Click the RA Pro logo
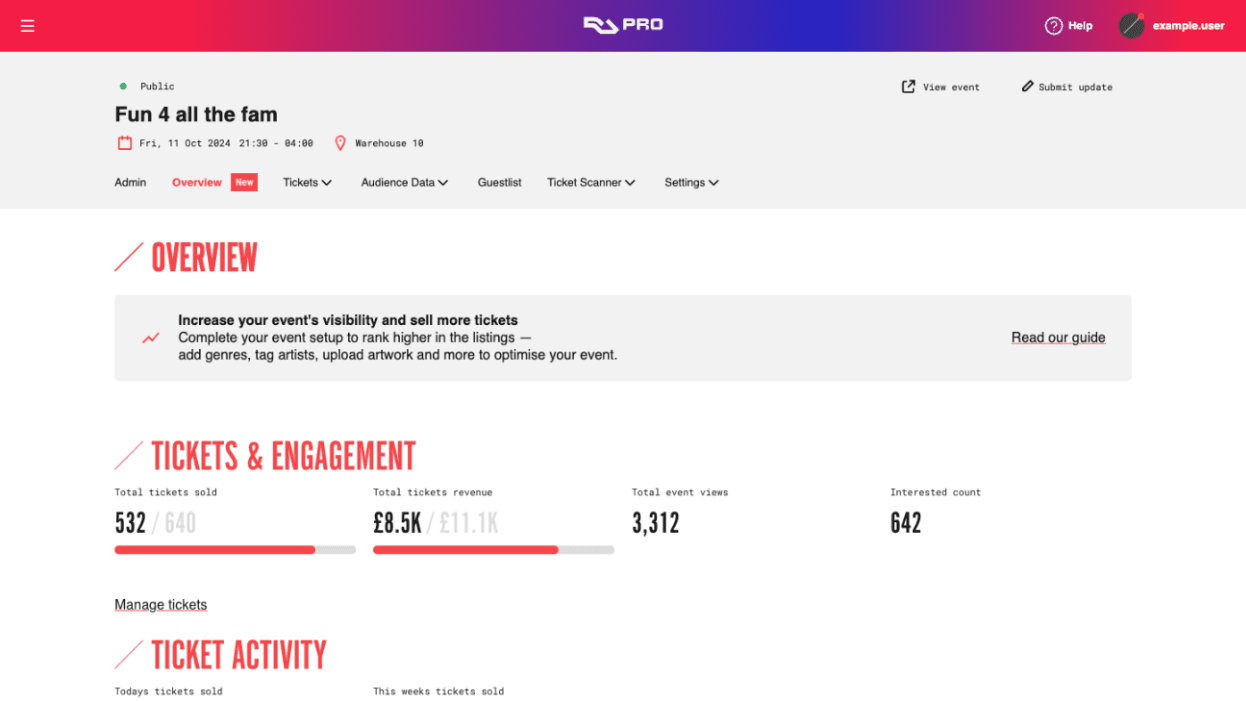Screen dimensions: 1246x701 [x=623, y=24]
